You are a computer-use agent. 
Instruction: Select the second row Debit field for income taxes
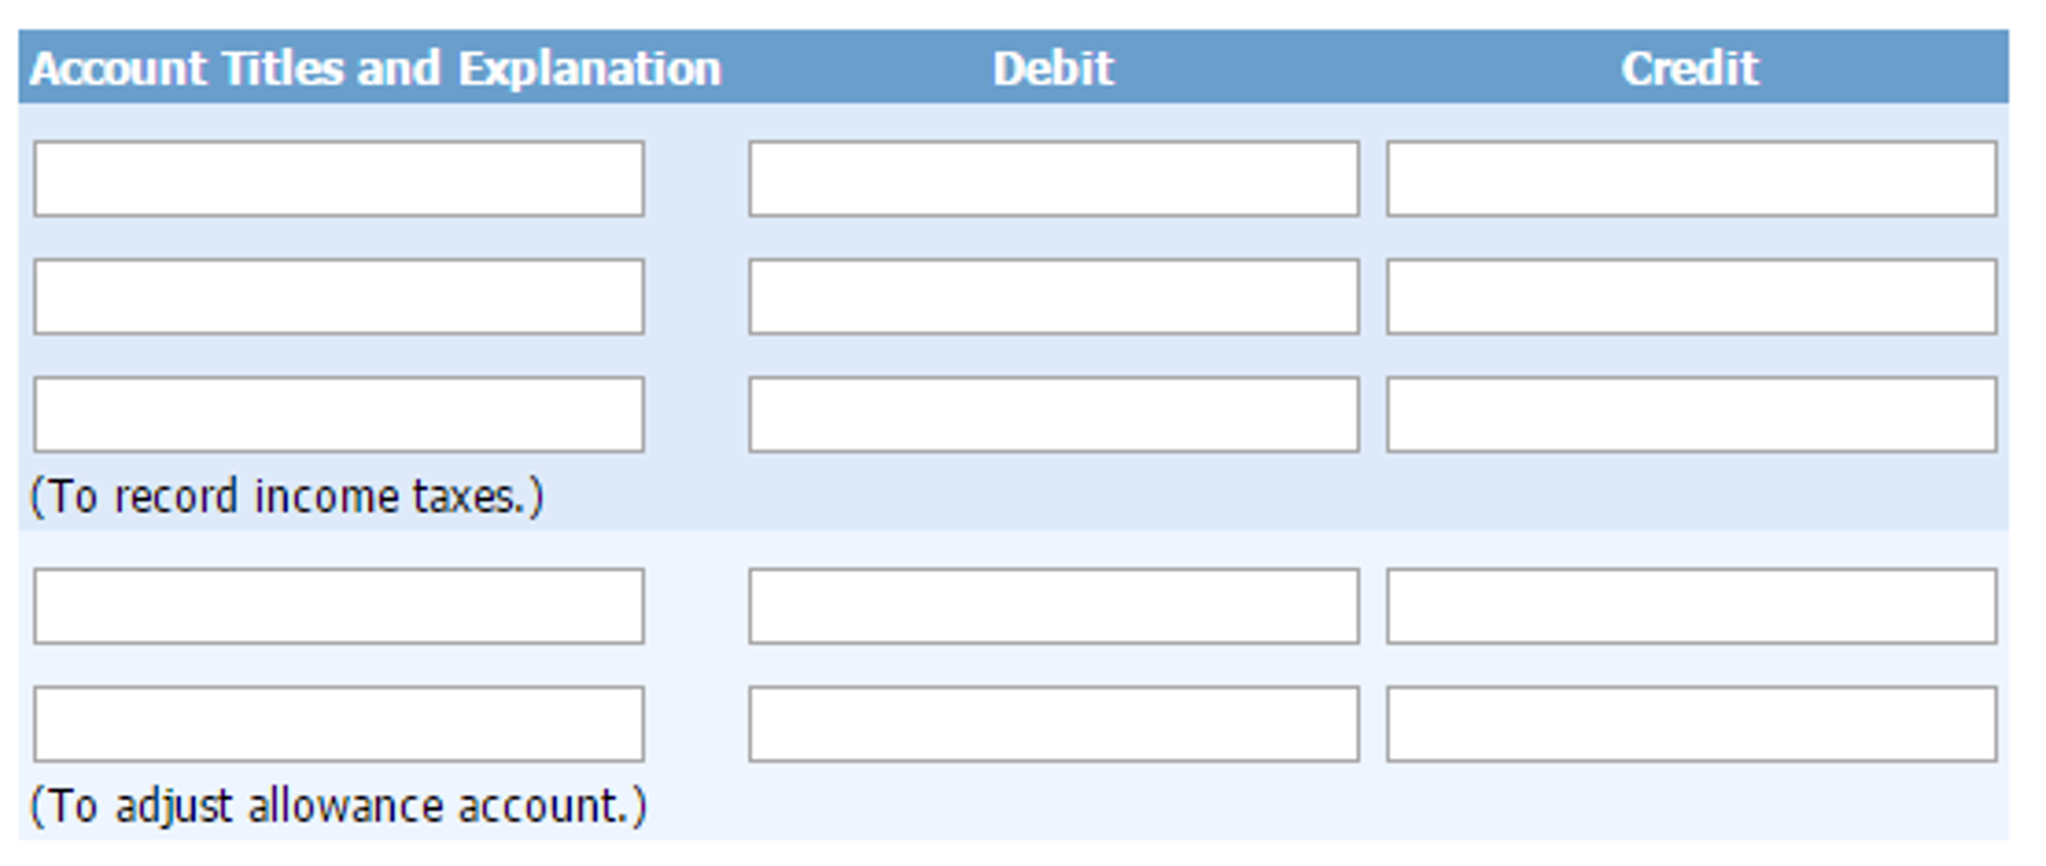(x=1053, y=297)
